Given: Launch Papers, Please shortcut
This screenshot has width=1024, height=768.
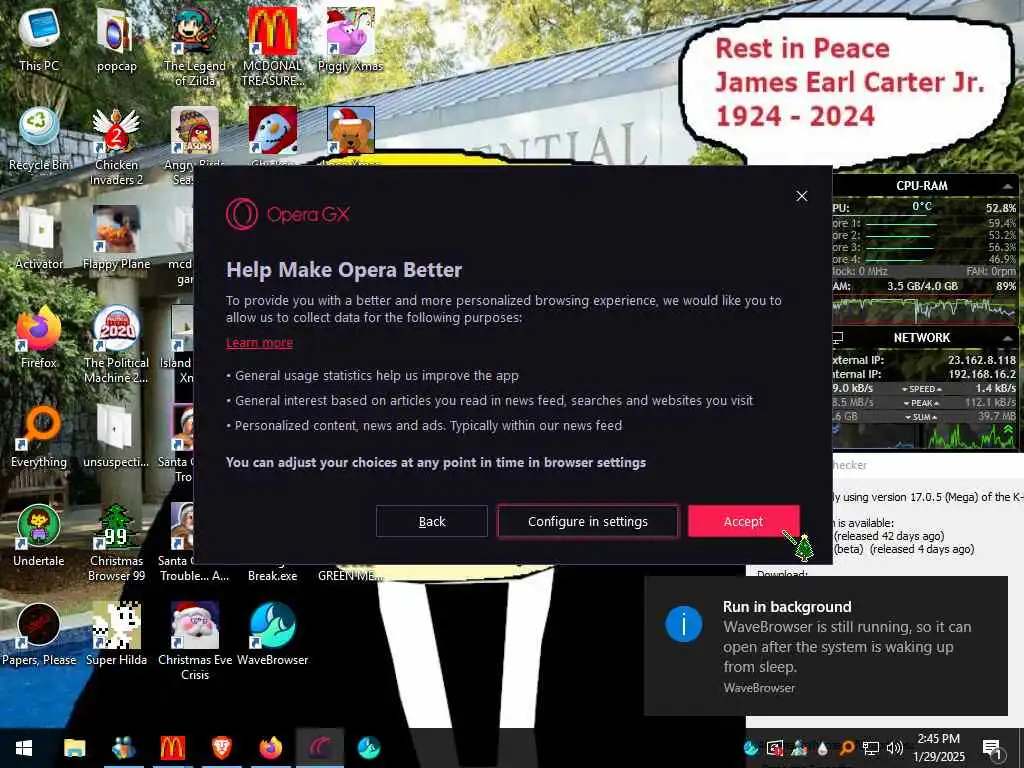Looking at the screenshot, I should [x=39, y=634].
